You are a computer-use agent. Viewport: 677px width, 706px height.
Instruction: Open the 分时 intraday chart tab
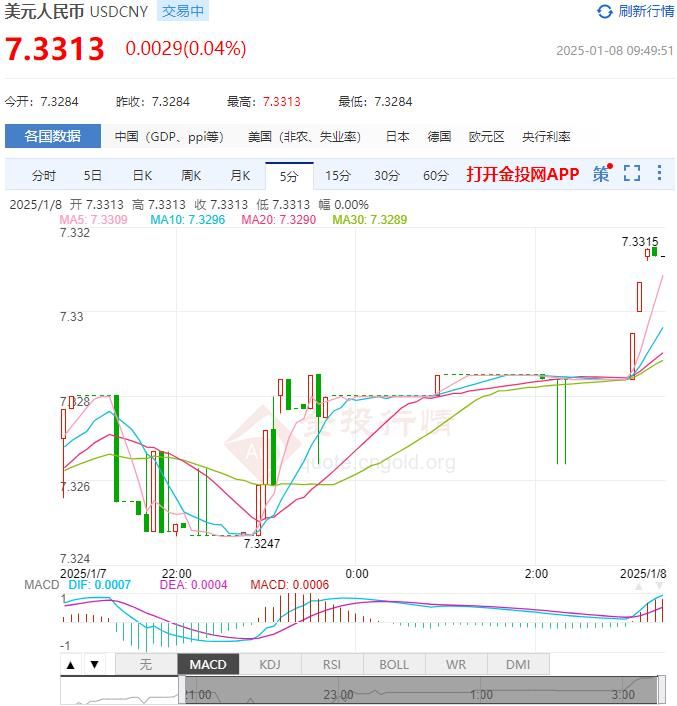(x=44, y=175)
